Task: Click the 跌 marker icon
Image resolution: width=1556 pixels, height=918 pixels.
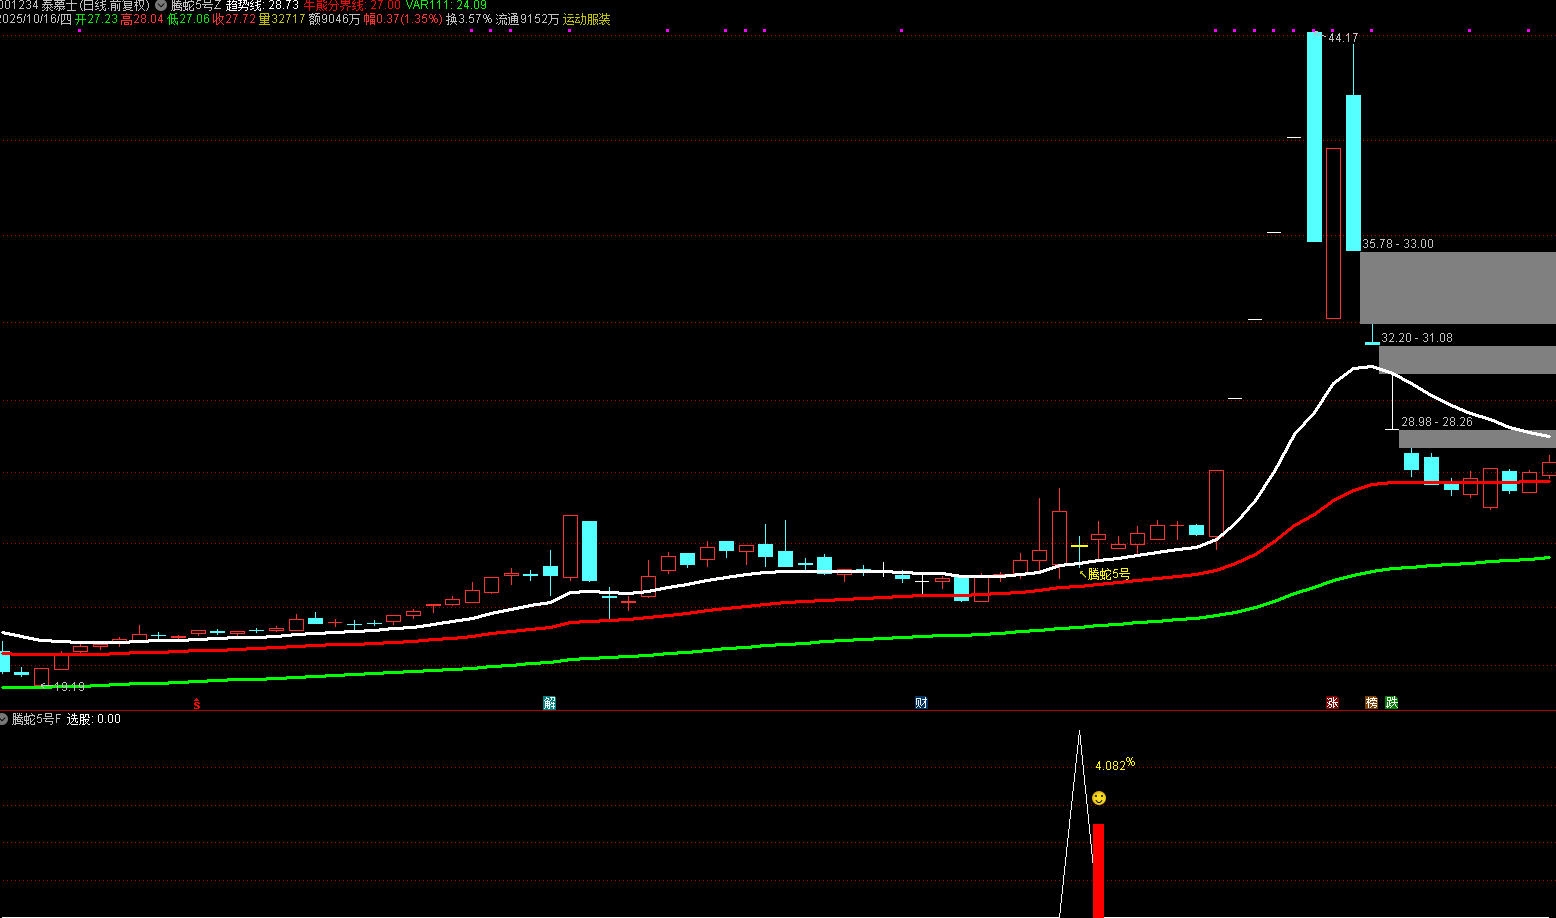Action: coord(1391,703)
